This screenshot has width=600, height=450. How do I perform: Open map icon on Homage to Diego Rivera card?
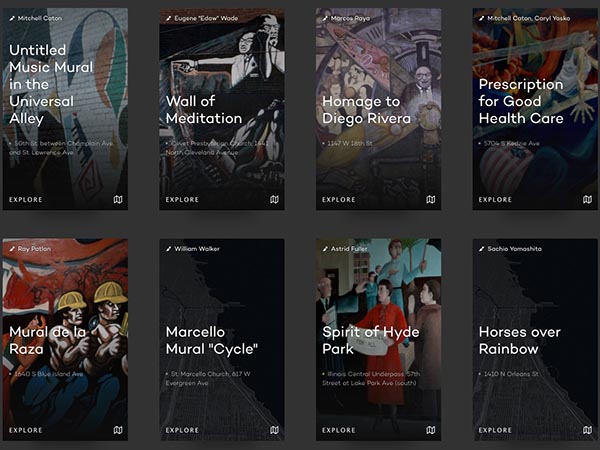point(431,199)
